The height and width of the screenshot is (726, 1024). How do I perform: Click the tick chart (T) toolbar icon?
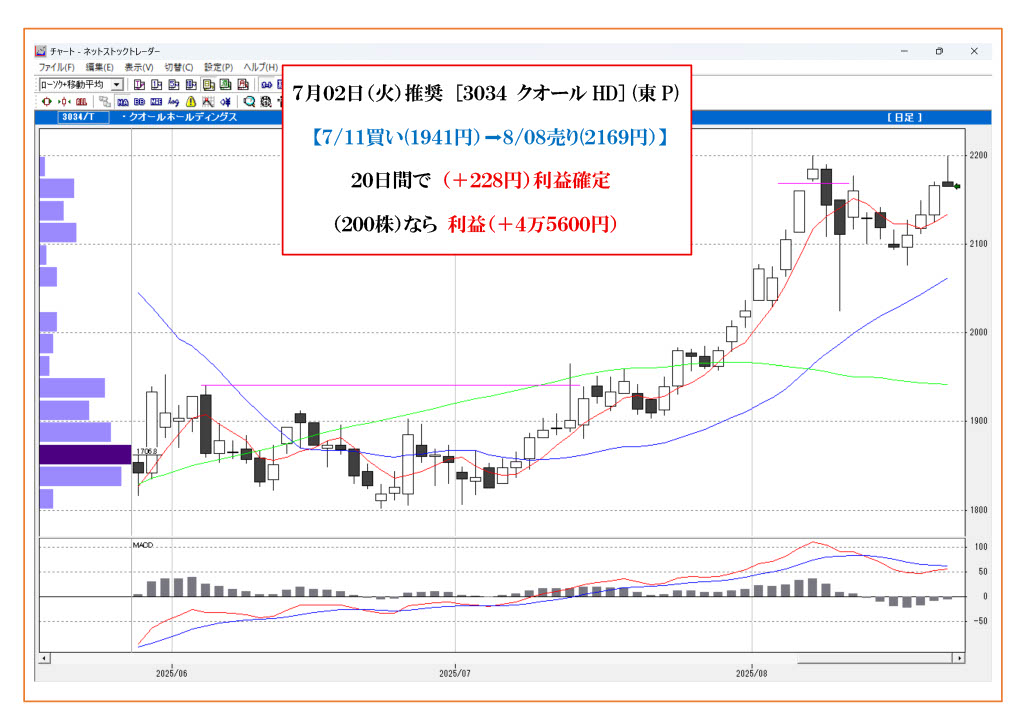(139, 85)
